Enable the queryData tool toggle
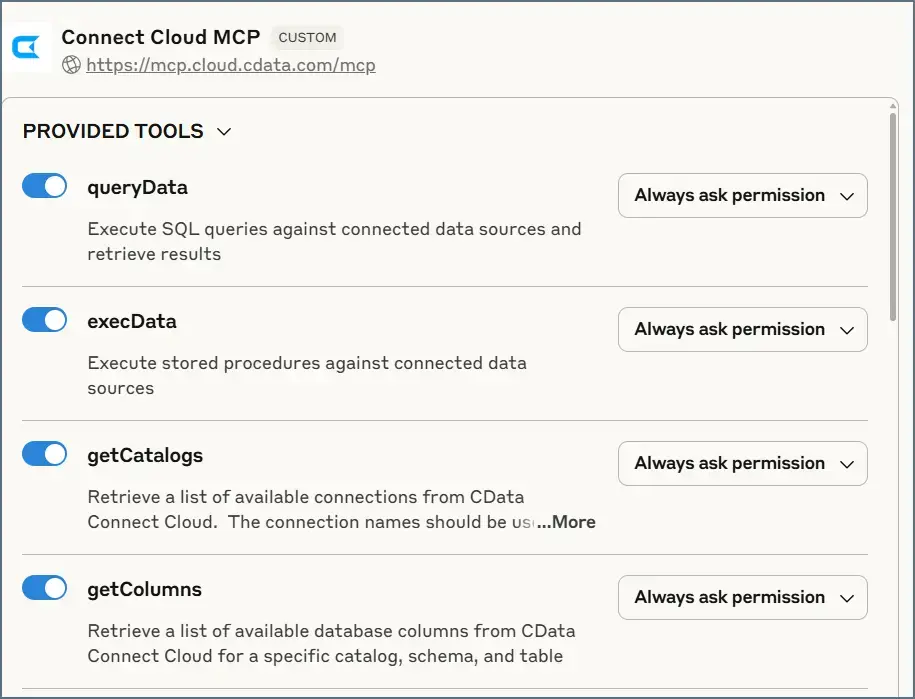 44,185
